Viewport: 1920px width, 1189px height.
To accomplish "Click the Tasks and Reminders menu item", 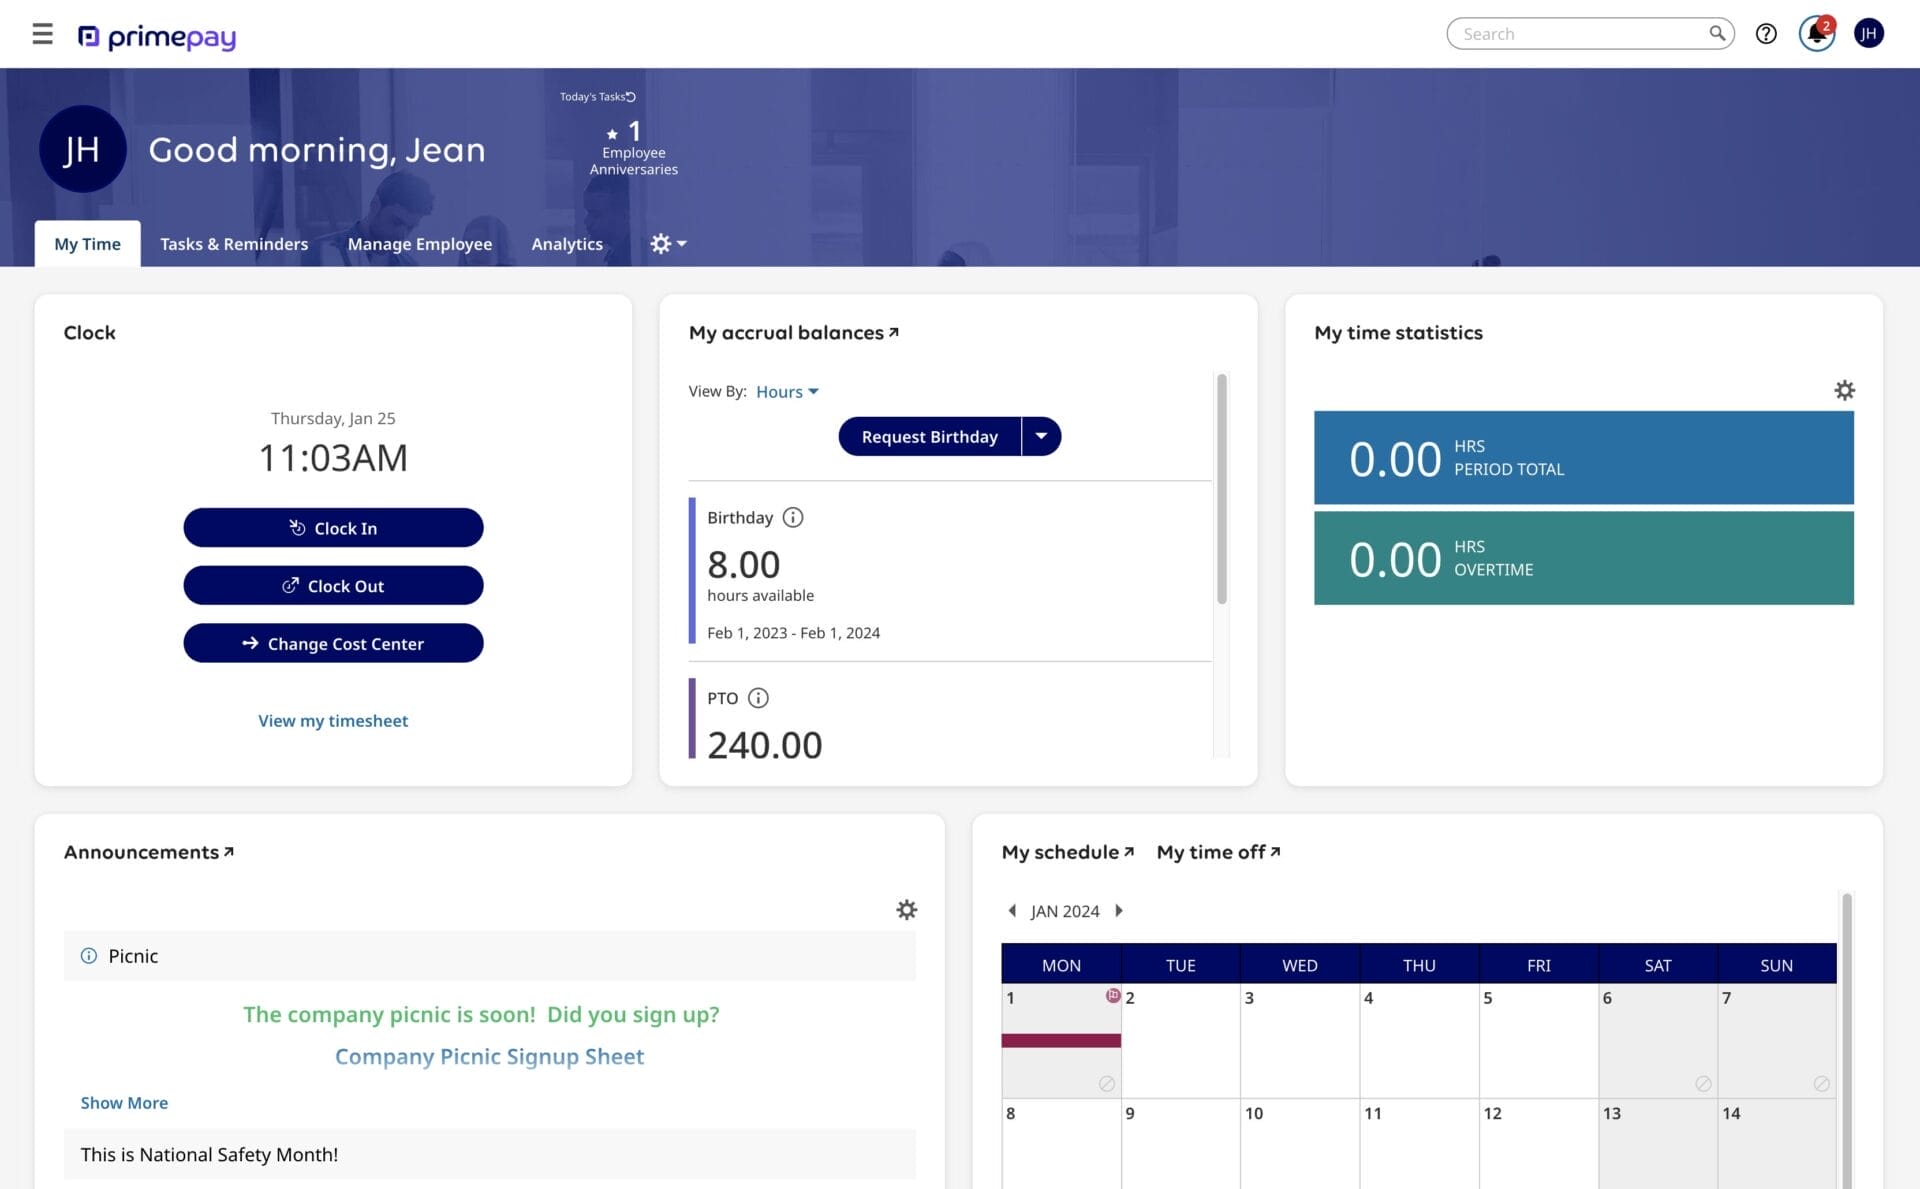I will point(233,244).
